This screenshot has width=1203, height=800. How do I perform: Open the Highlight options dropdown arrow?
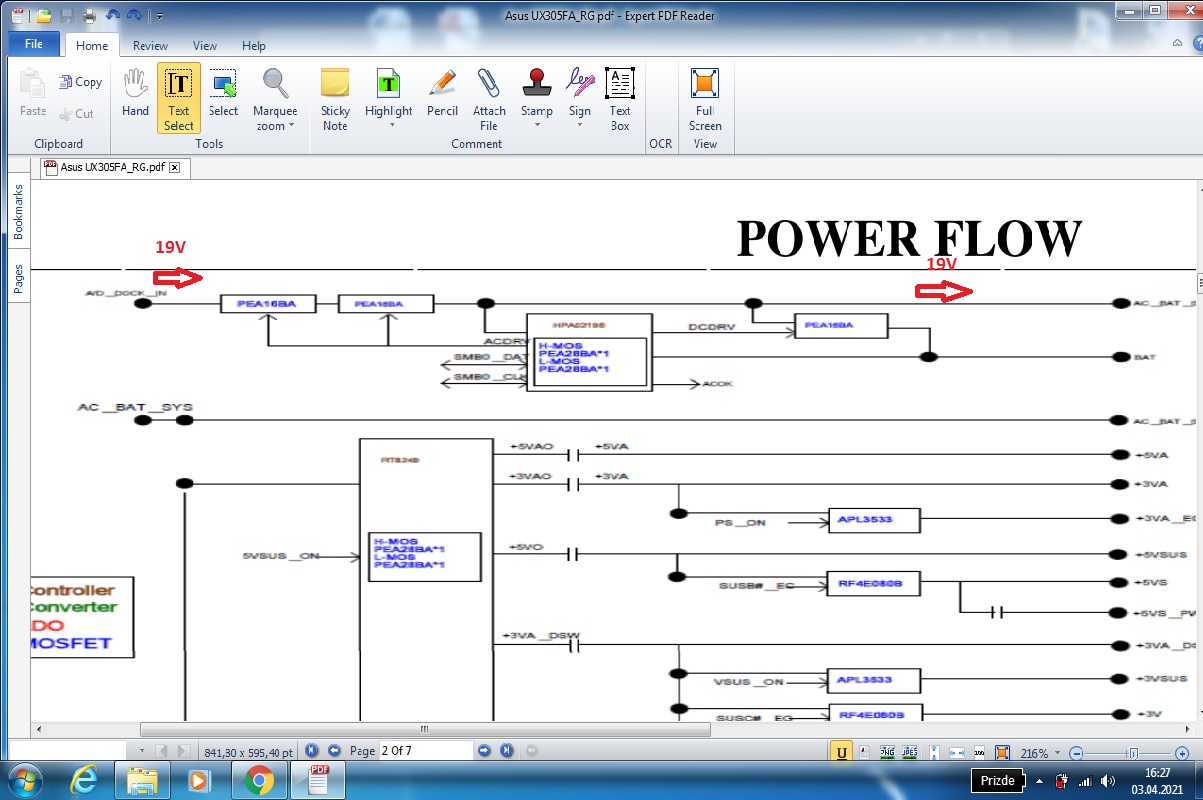[391, 127]
